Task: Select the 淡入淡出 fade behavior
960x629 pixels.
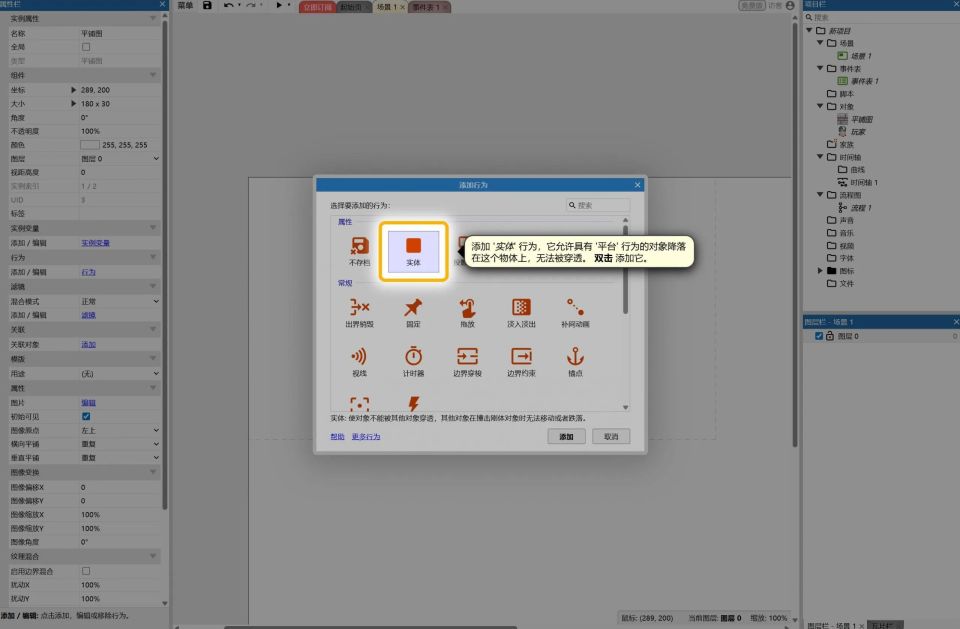Action: coord(521,312)
